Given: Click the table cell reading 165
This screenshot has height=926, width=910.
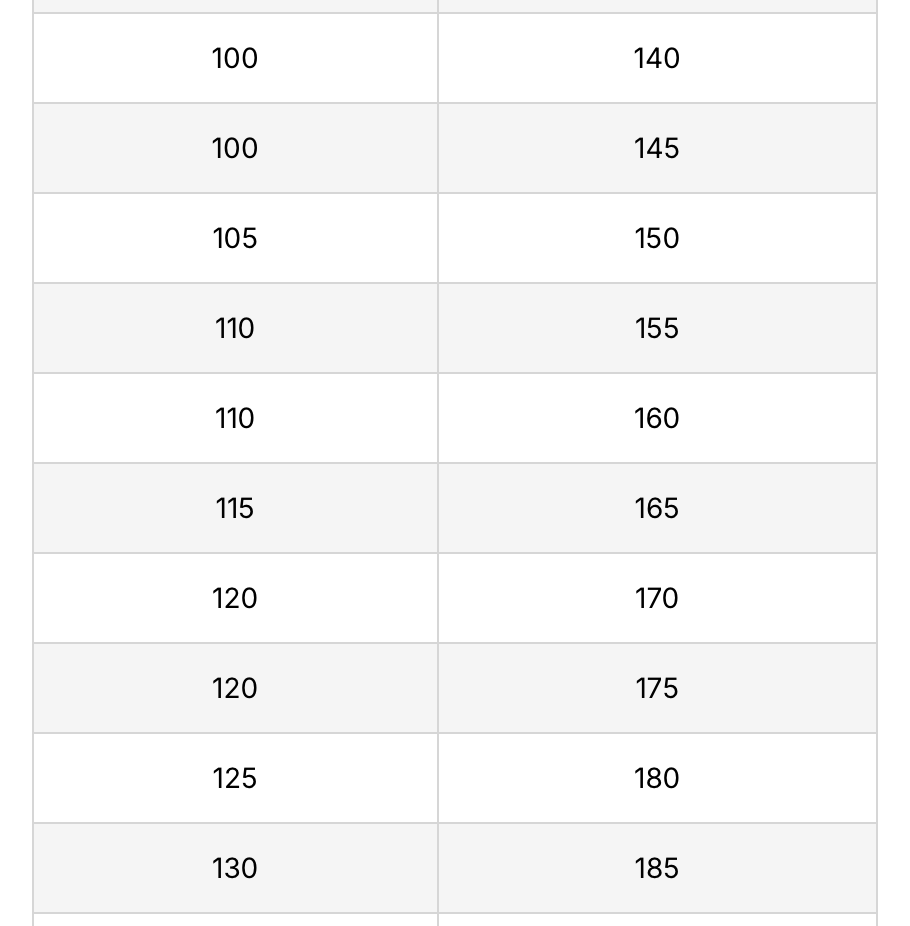Looking at the screenshot, I should 657,508.
